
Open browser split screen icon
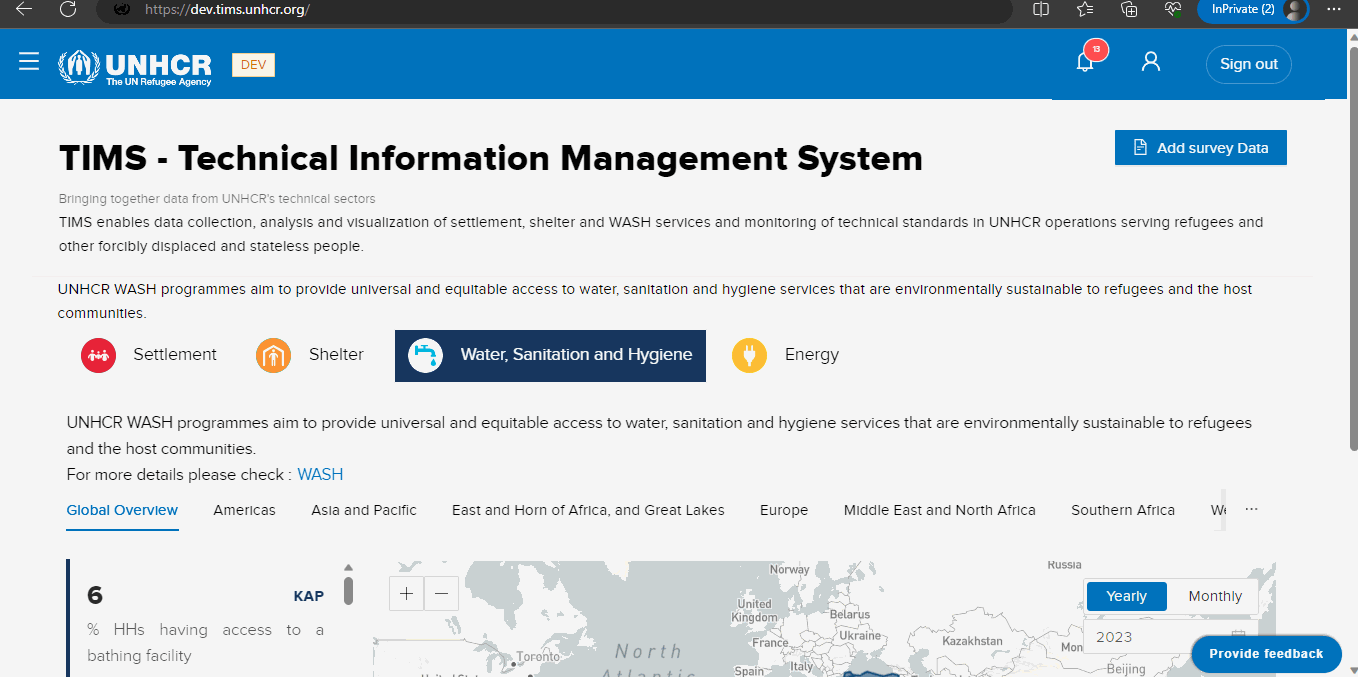pos(1041,9)
